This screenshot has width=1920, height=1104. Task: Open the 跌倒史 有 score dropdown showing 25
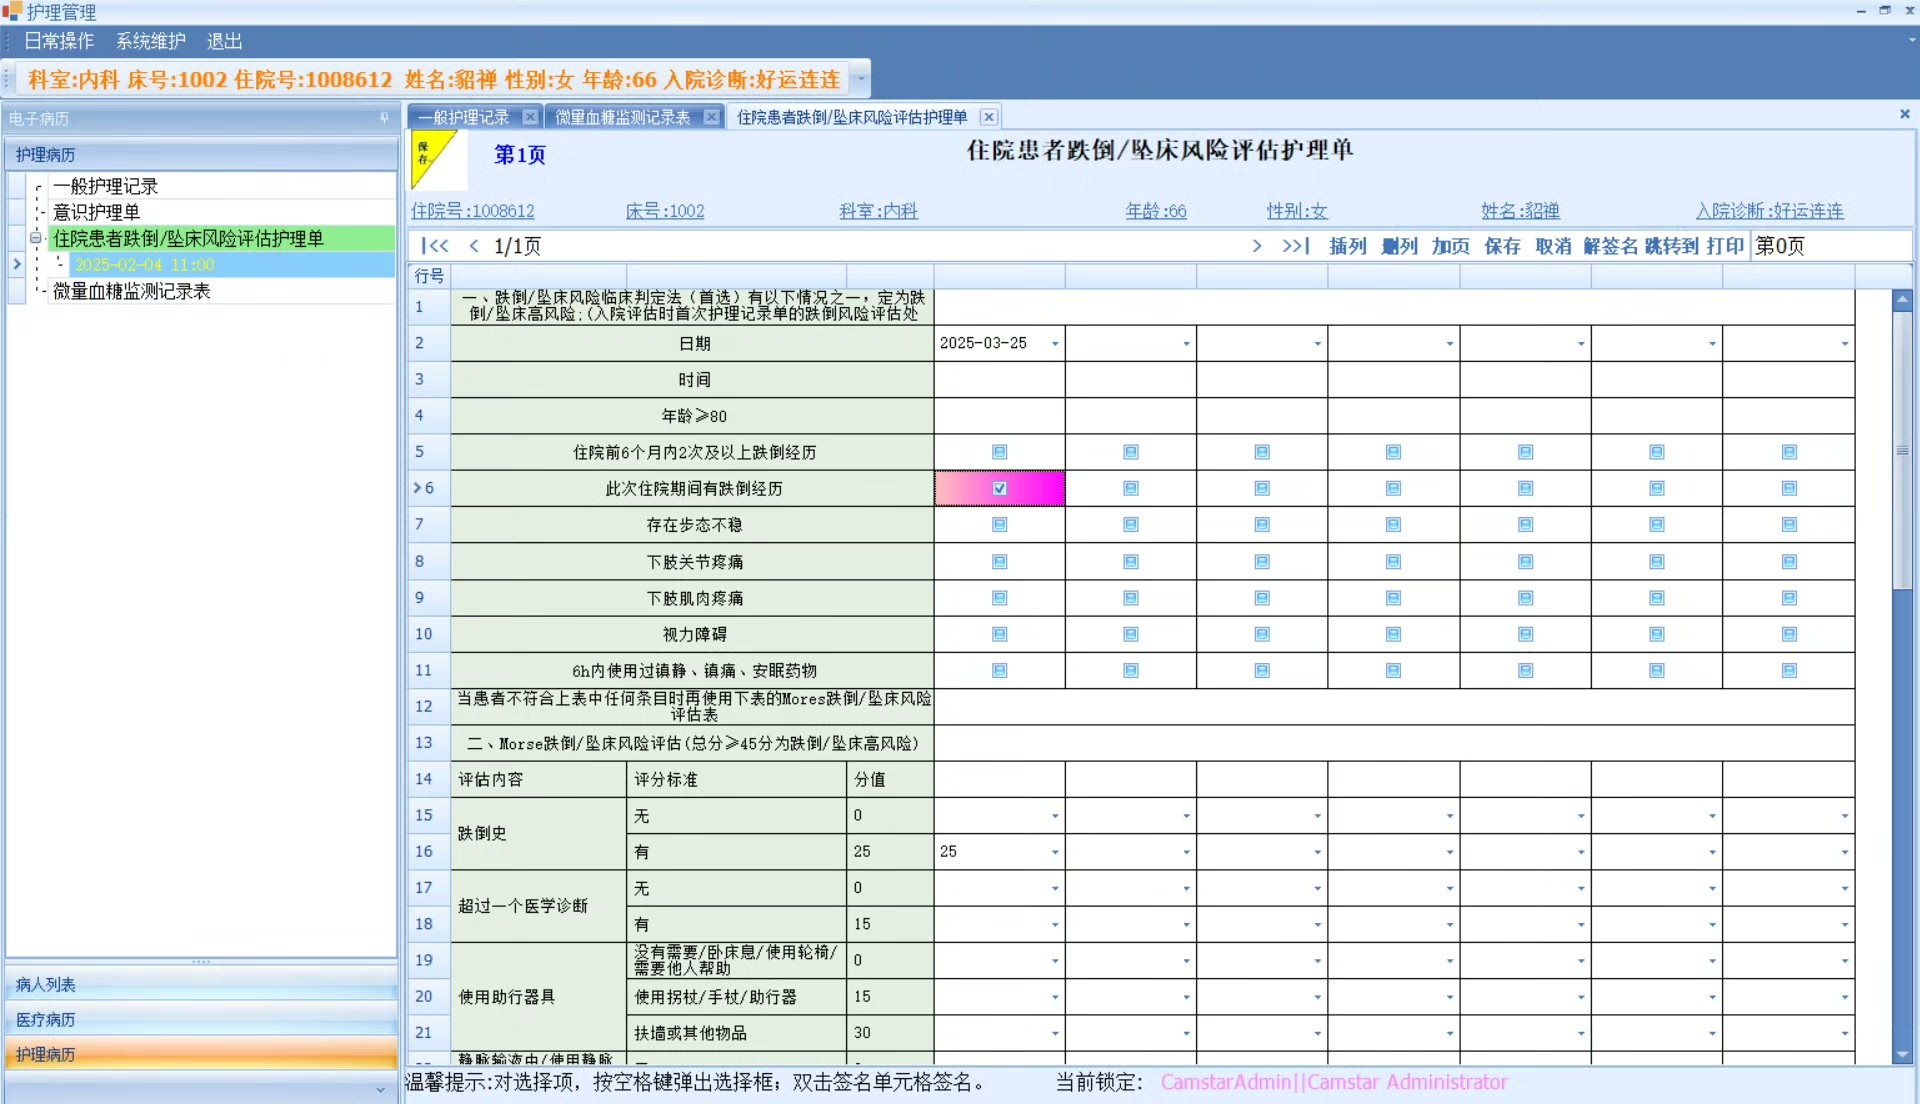[x=1055, y=852]
